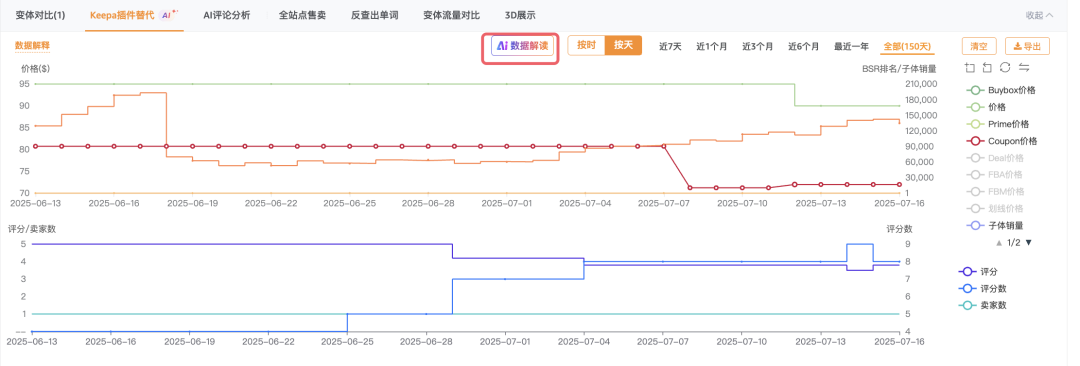The image size is (1080, 366).
Task: Open the 3D展示 tab
Action: click(x=520, y=14)
